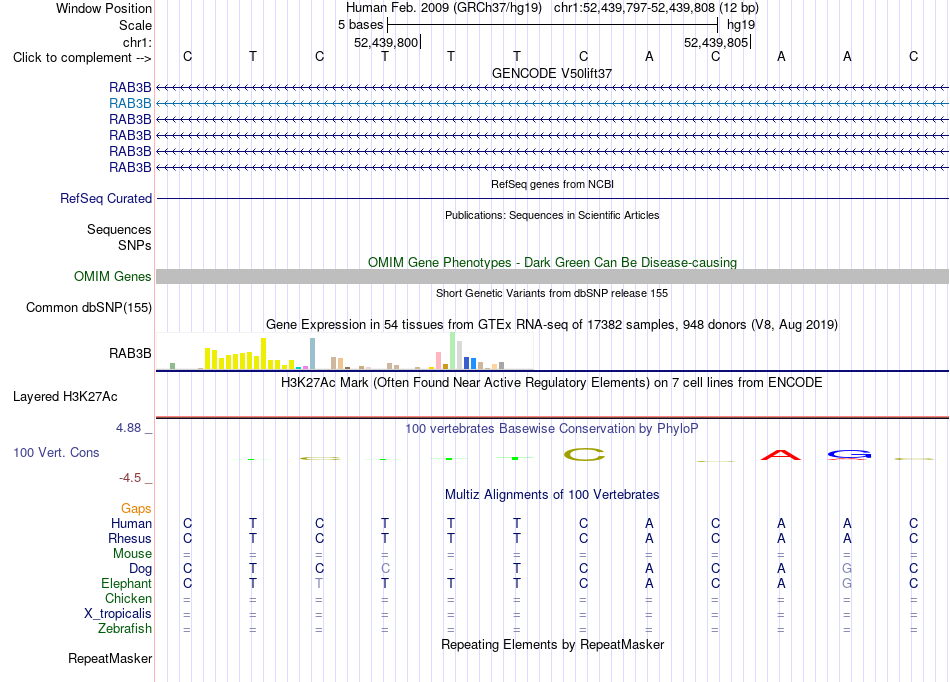This screenshot has width=950, height=682.
Task: Click the 5 bases scale bar
Action: [x=552, y=25]
